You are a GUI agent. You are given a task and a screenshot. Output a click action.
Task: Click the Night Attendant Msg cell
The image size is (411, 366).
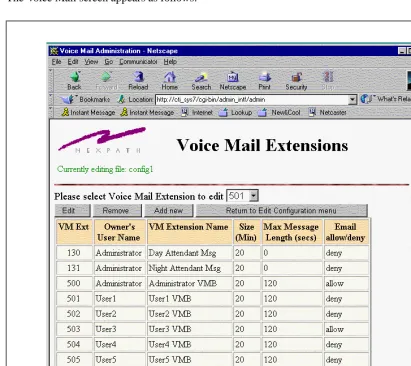click(x=190, y=268)
